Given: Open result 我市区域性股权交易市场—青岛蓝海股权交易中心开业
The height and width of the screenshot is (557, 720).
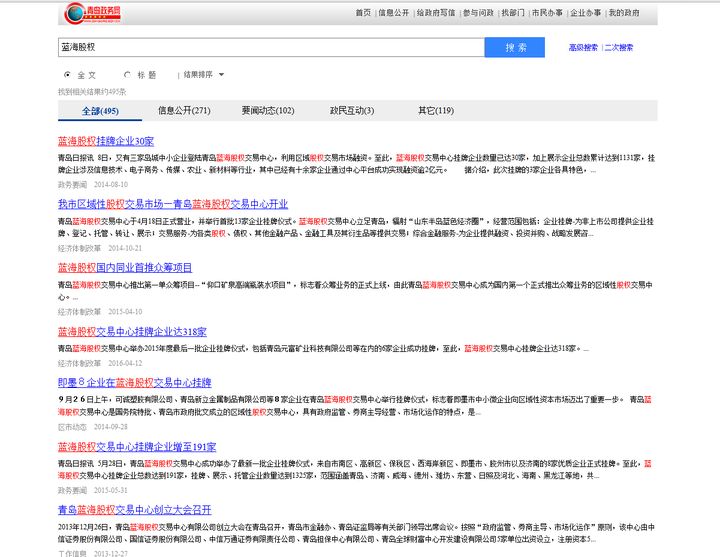Looking at the screenshot, I should [173, 204].
